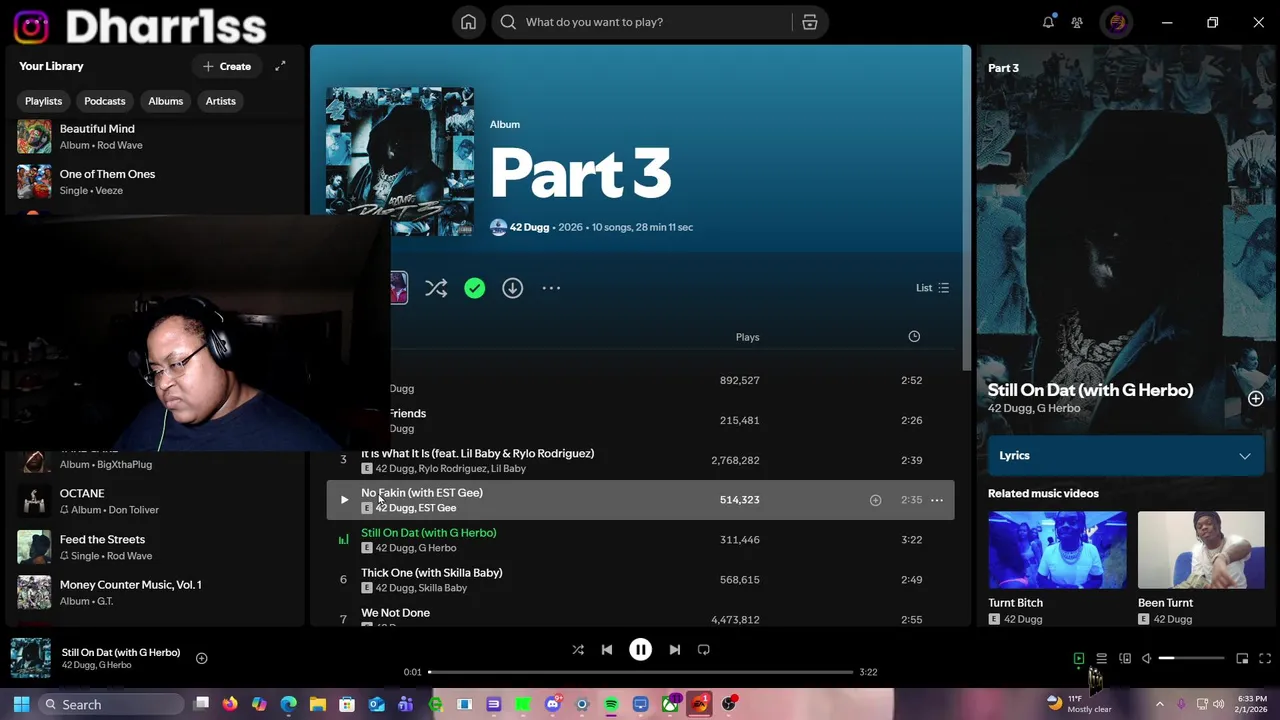
Task: Filter library by Artists
Action: click(x=221, y=101)
